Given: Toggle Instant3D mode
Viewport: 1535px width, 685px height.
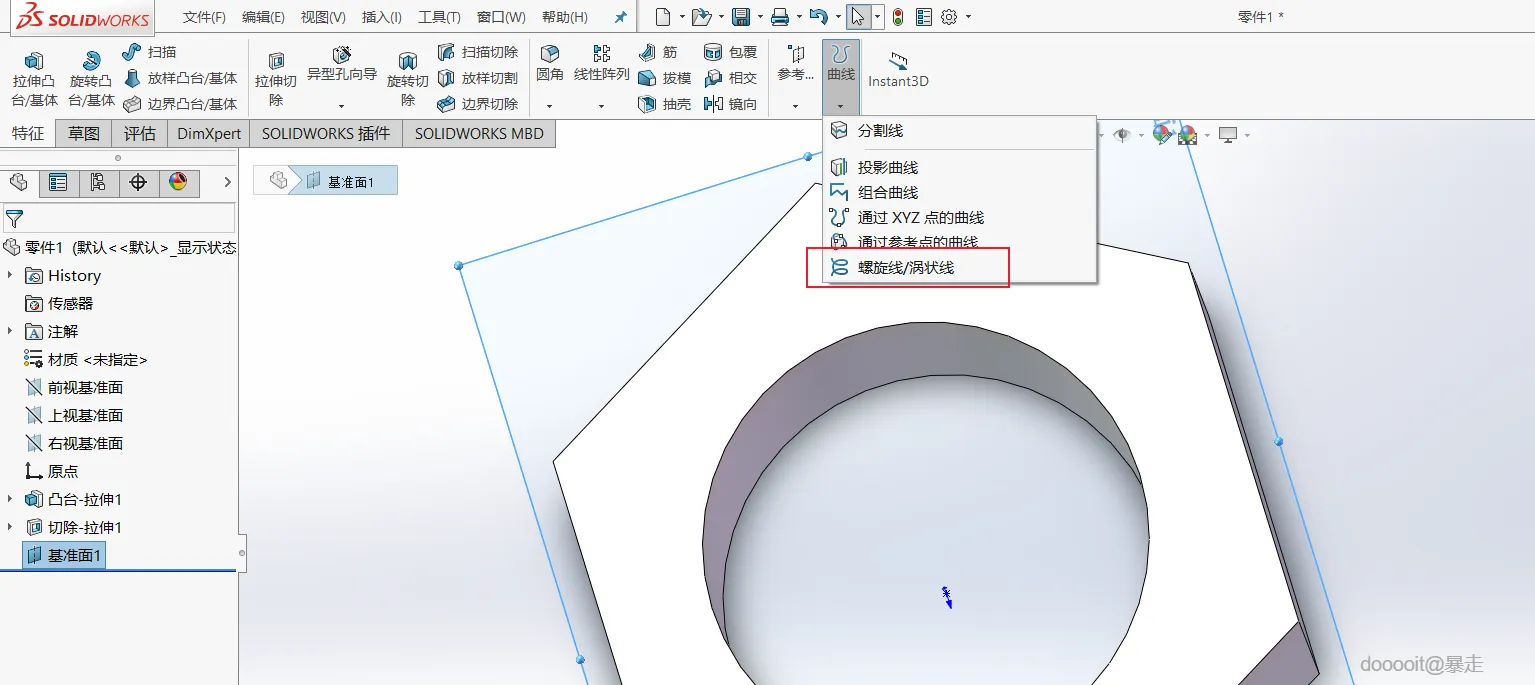Looking at the screenshot, I should pos(898,69).
